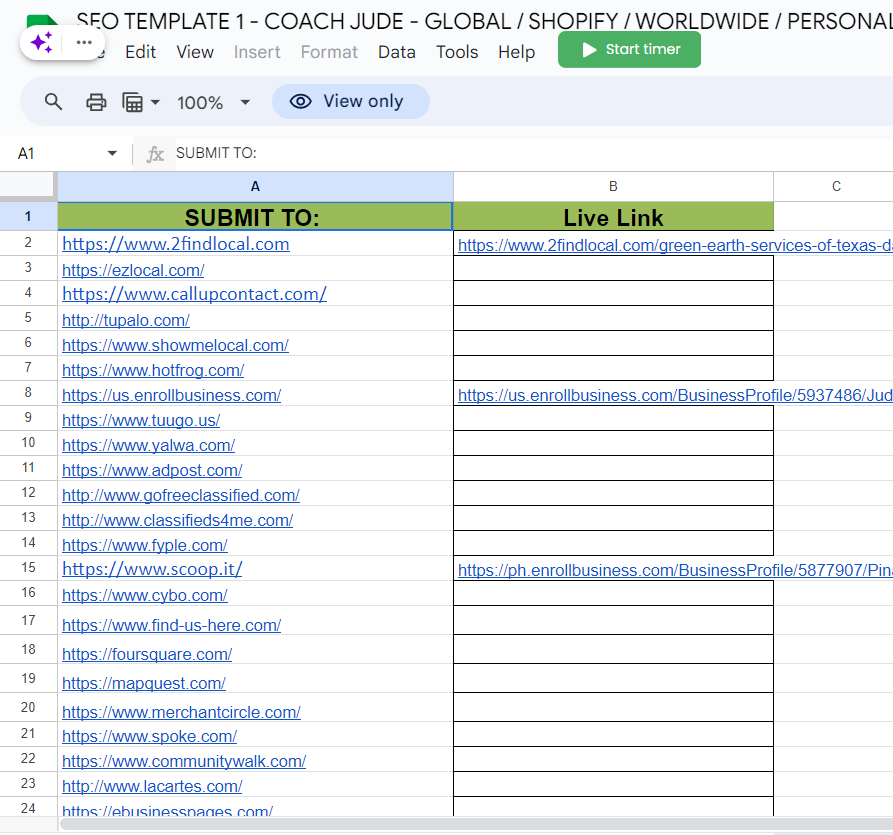Image resolution: width=893 pixels, height=835 pixels.
Task: Open the Format menu
Action: [x=329, y=52]
